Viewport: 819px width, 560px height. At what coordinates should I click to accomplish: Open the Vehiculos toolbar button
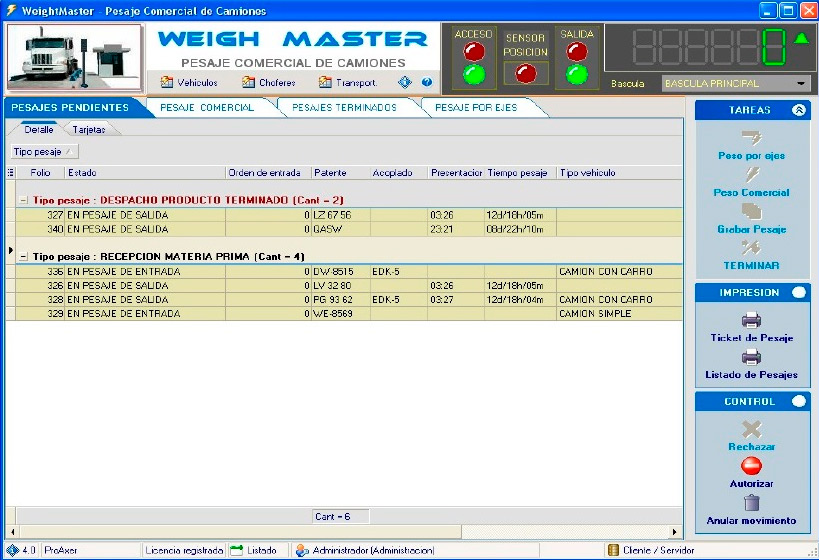189,83
